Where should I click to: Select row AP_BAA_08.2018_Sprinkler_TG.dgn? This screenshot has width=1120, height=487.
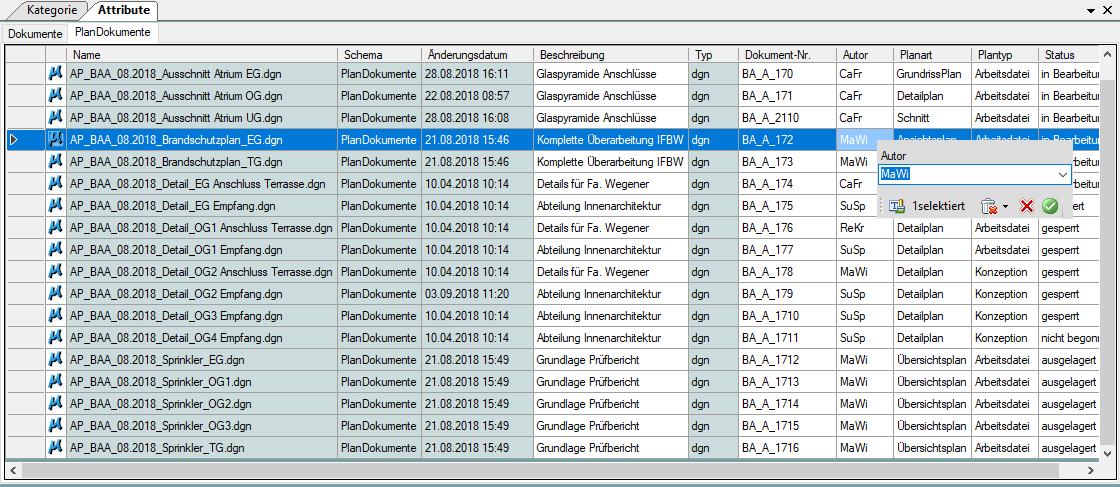click(x=554, y=448)
